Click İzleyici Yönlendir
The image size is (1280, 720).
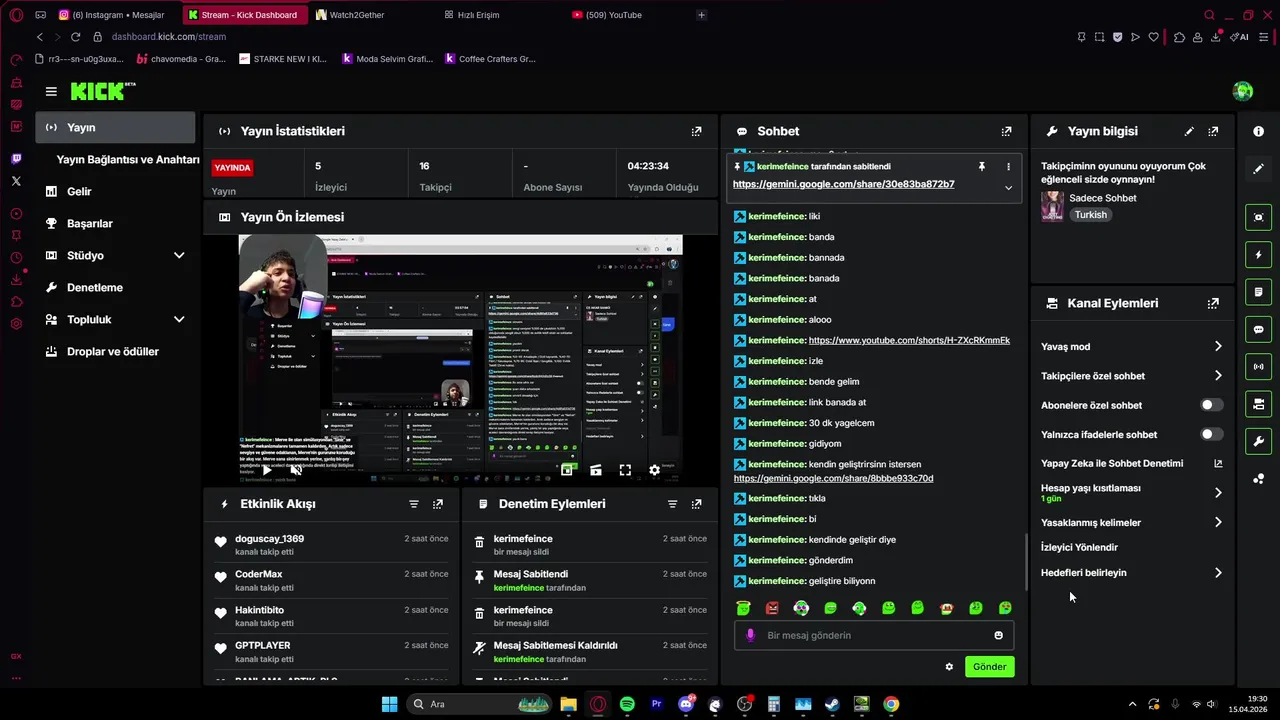pos(1079,547)
